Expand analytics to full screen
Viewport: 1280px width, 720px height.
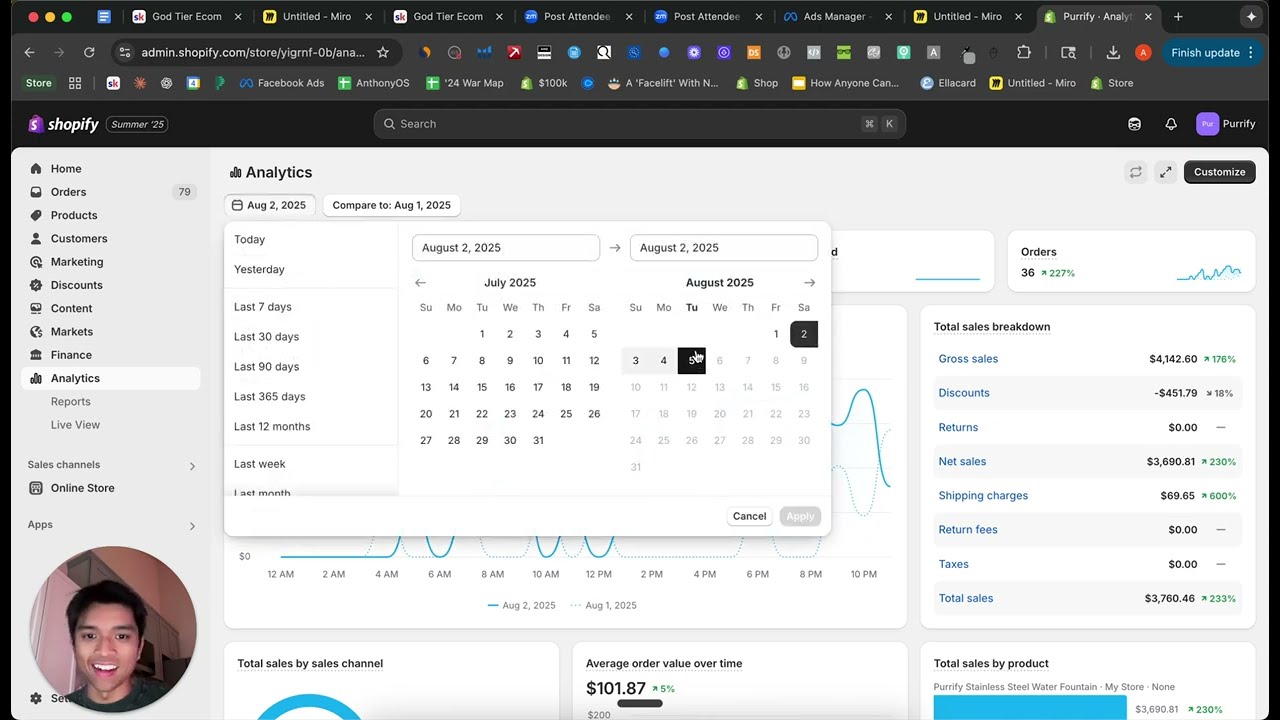tap(1166, 172)
